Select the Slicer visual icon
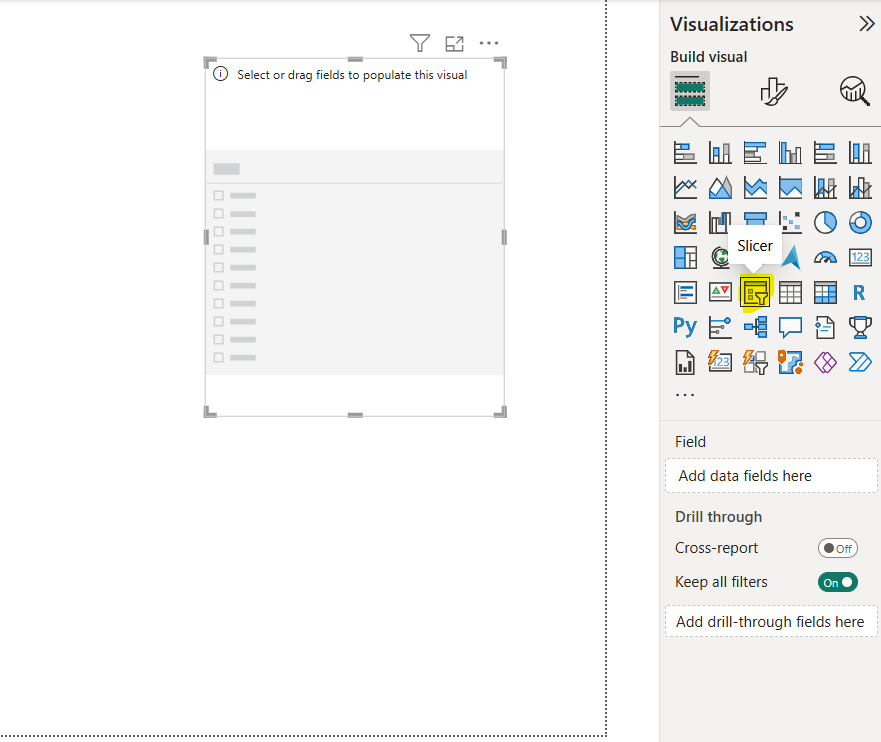This screenshot has width=881, height=742. click(755, 293)
